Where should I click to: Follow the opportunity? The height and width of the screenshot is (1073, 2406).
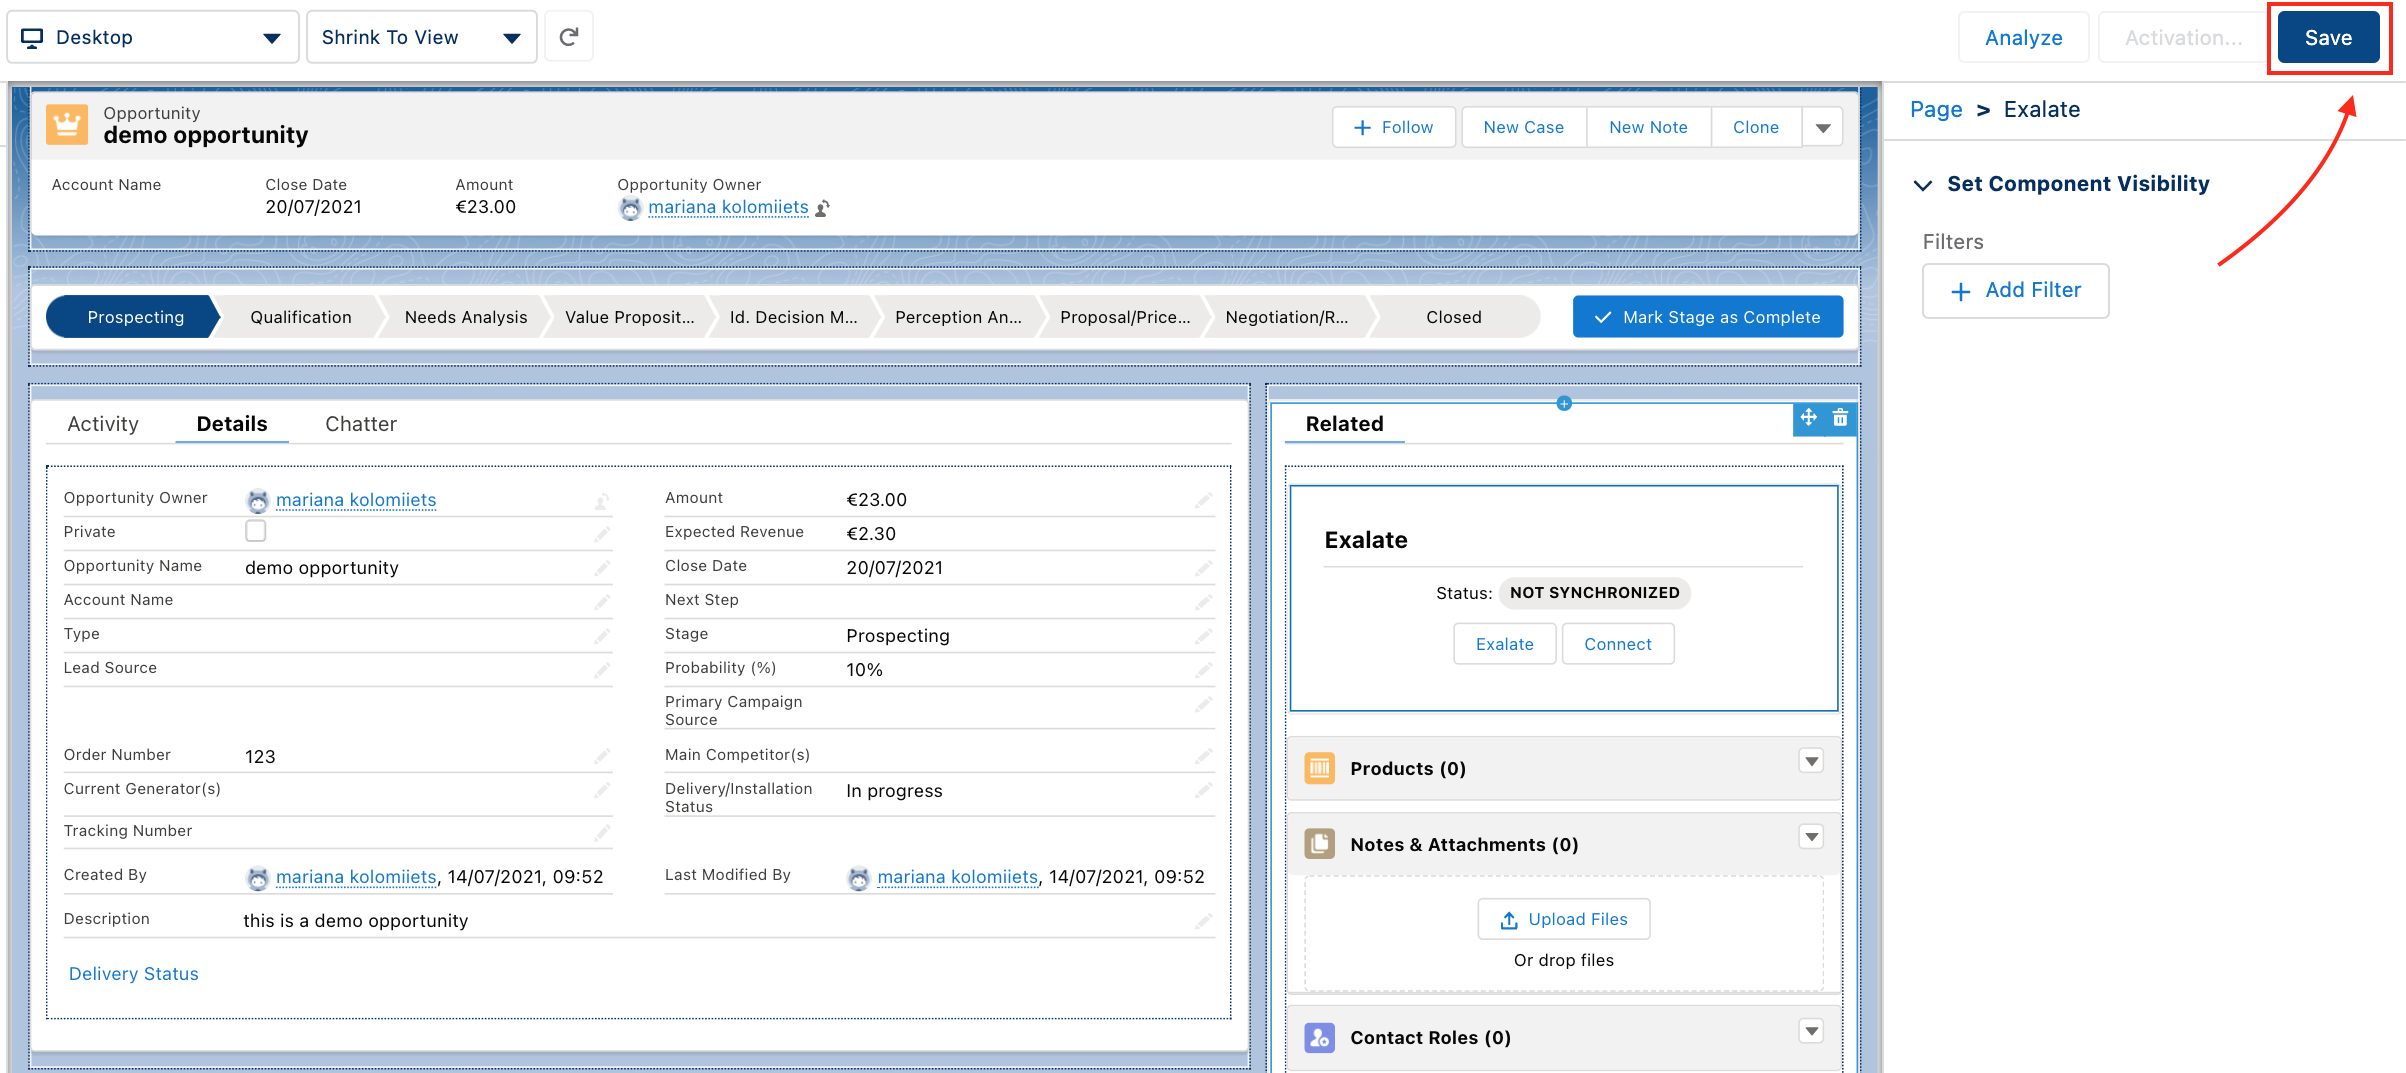[x=1394, y=127]
